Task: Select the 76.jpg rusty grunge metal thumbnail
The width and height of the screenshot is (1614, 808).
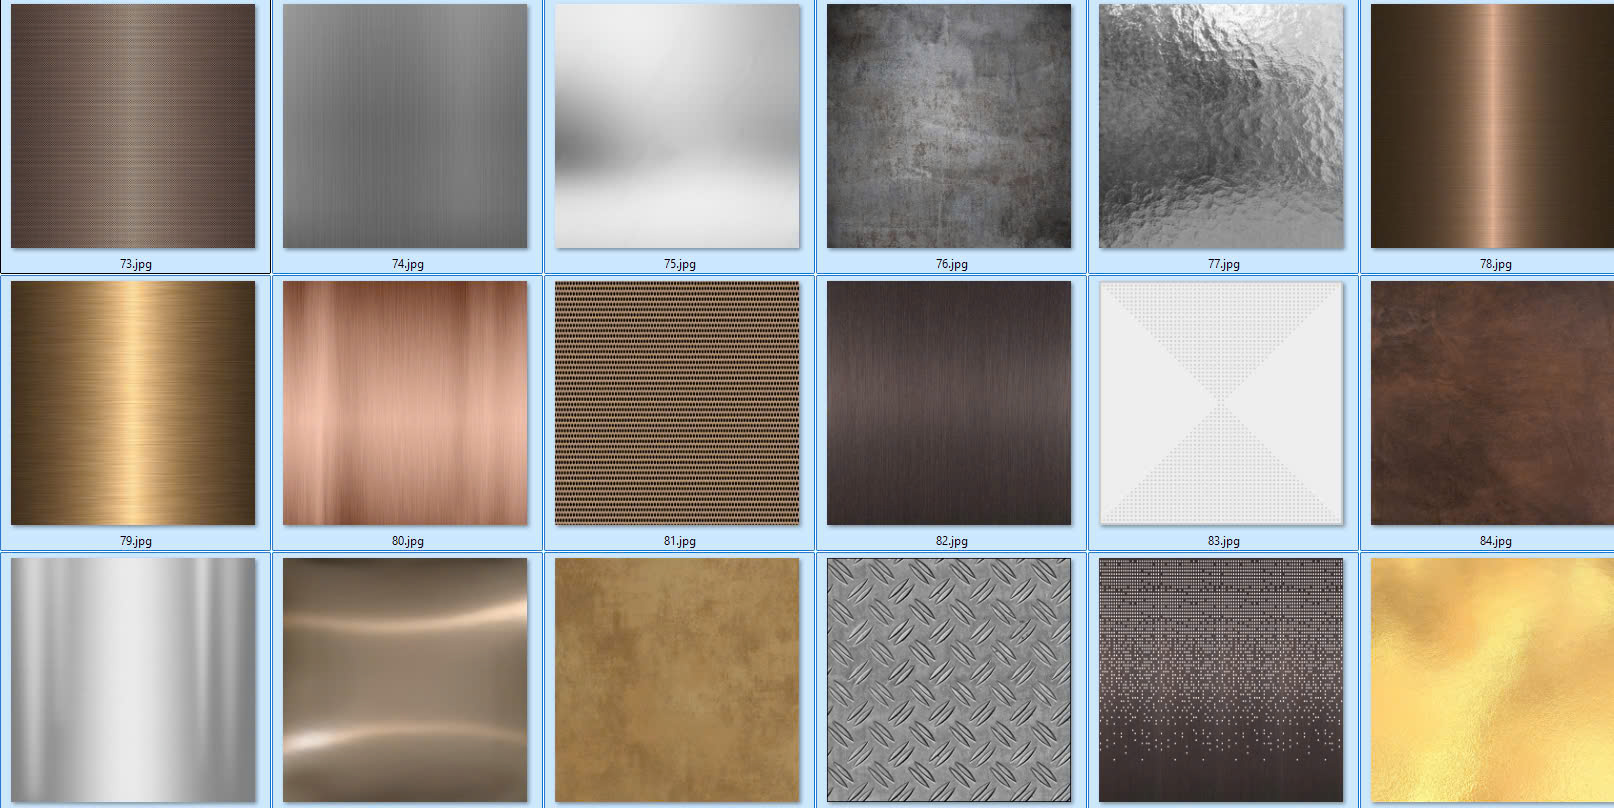Action: click(949, 126)
